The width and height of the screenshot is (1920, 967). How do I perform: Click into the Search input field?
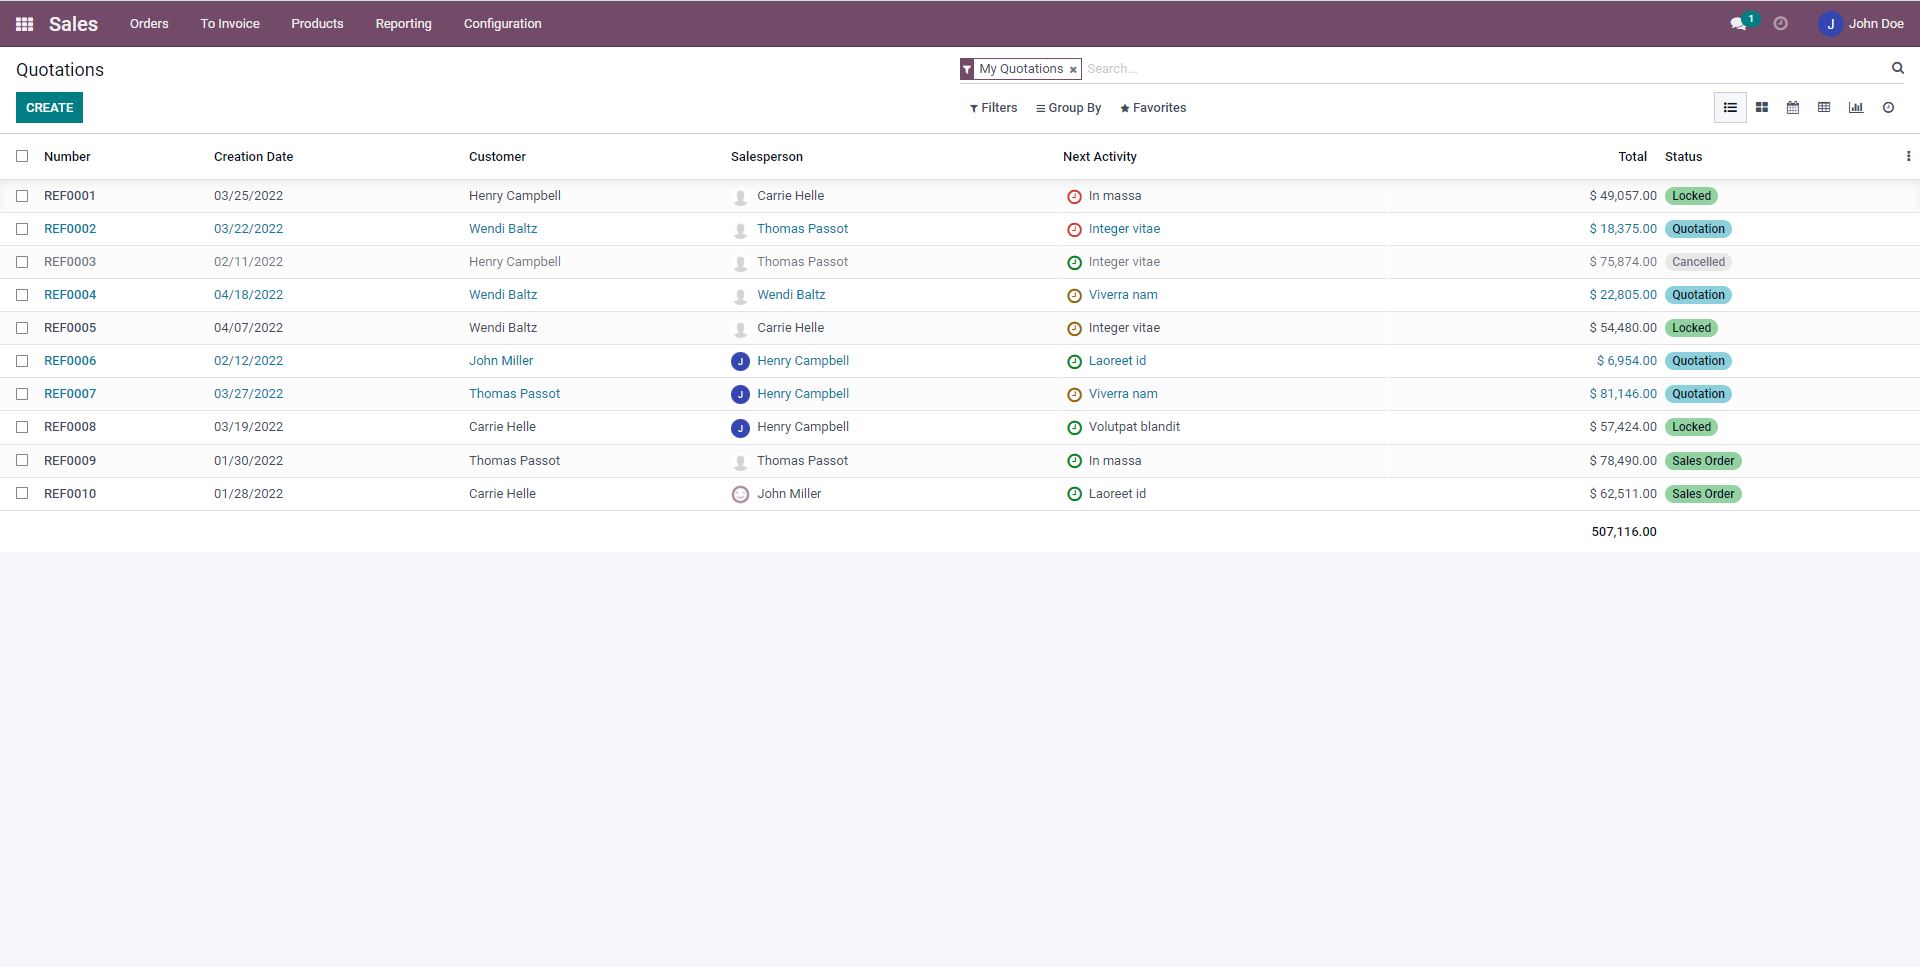click(1480, 69)
